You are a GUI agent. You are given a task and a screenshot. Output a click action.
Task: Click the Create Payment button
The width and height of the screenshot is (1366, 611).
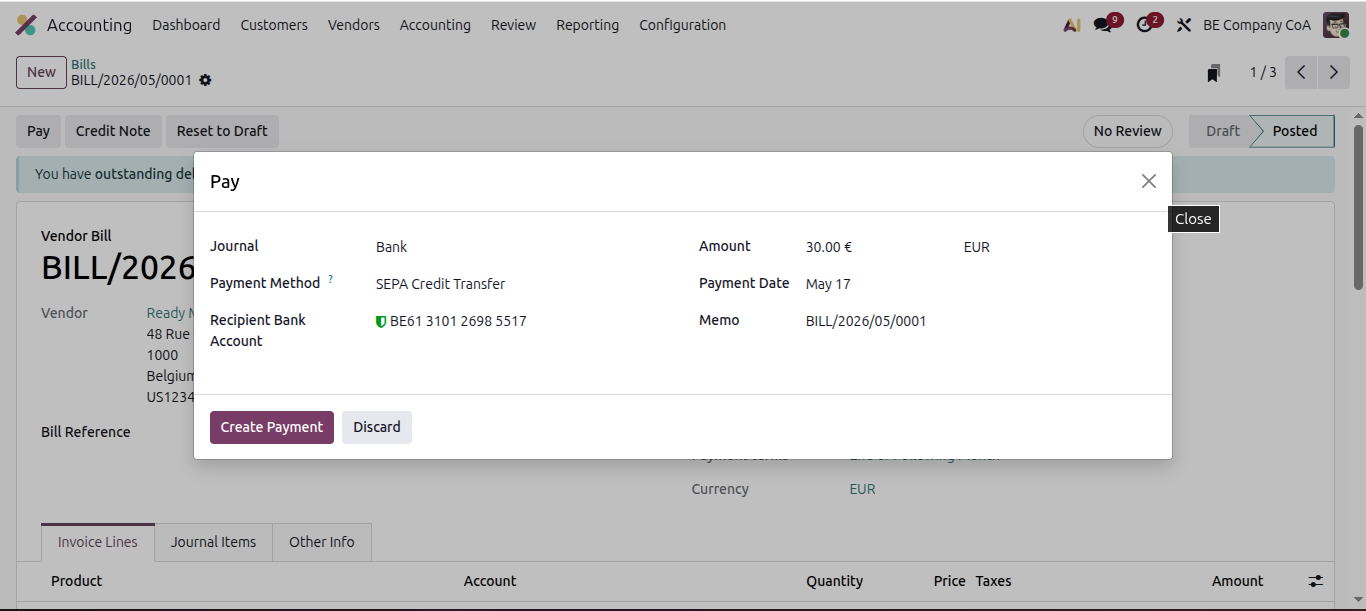[272, 427]
